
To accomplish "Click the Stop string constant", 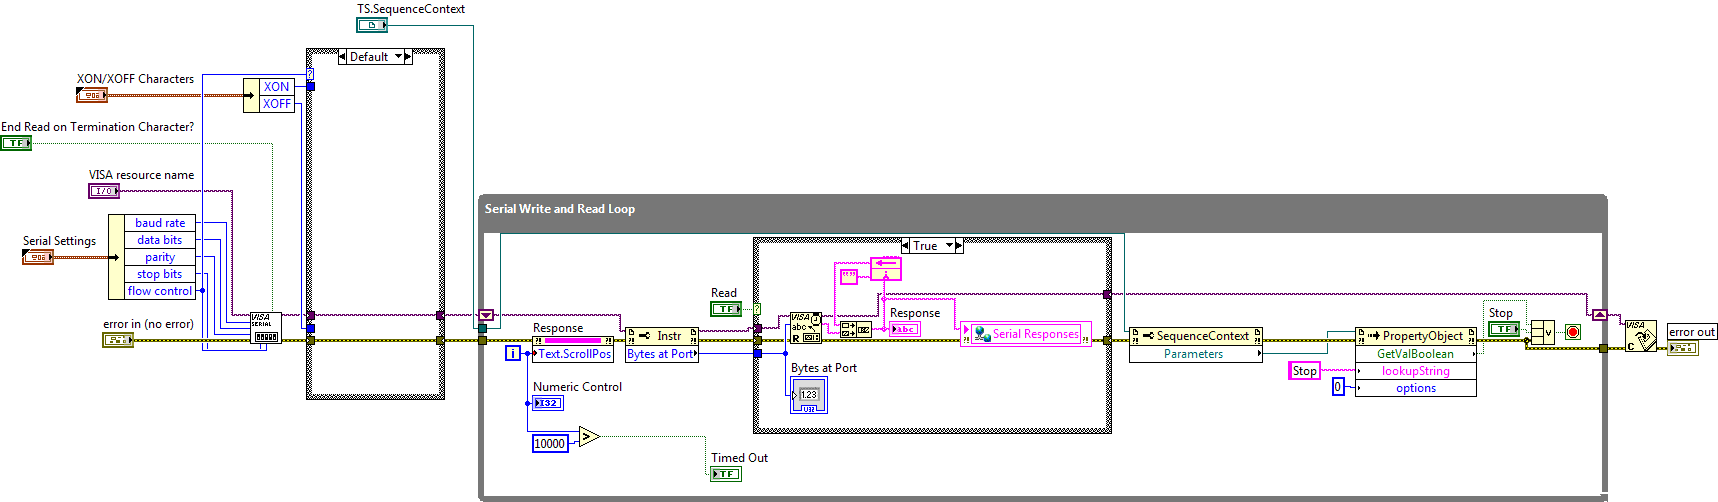I will point(1305,371).
